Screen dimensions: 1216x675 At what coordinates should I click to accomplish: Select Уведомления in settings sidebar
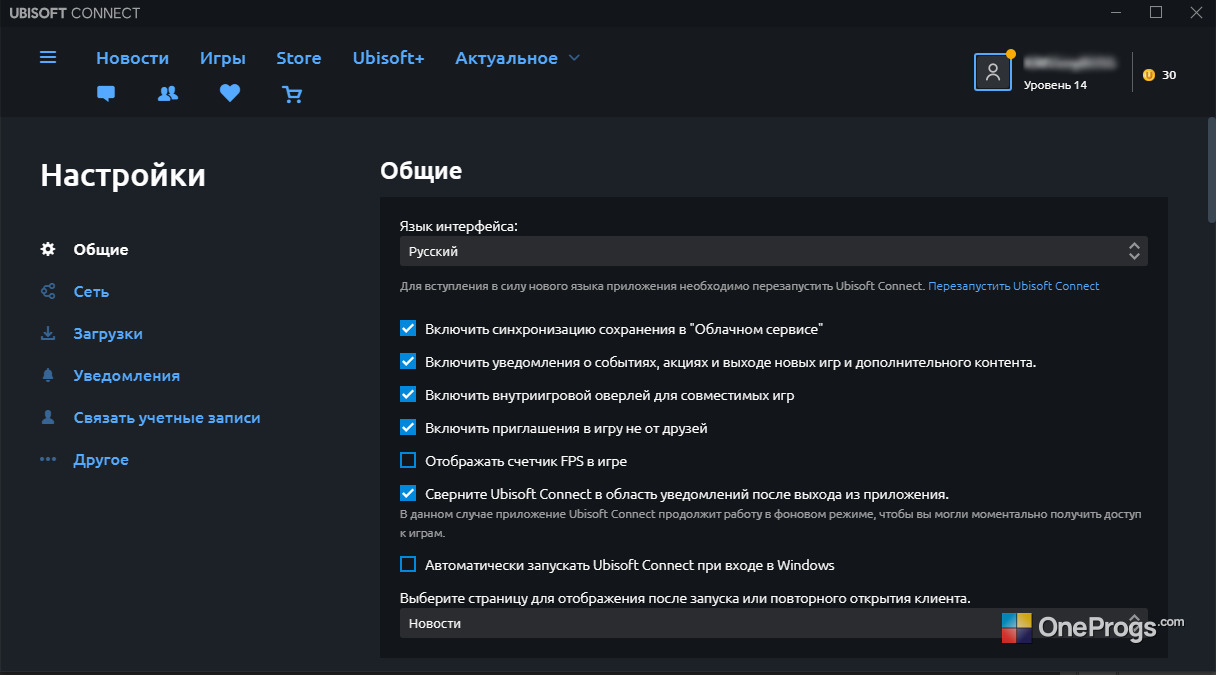pyautogui.click(x=127, y=375)
